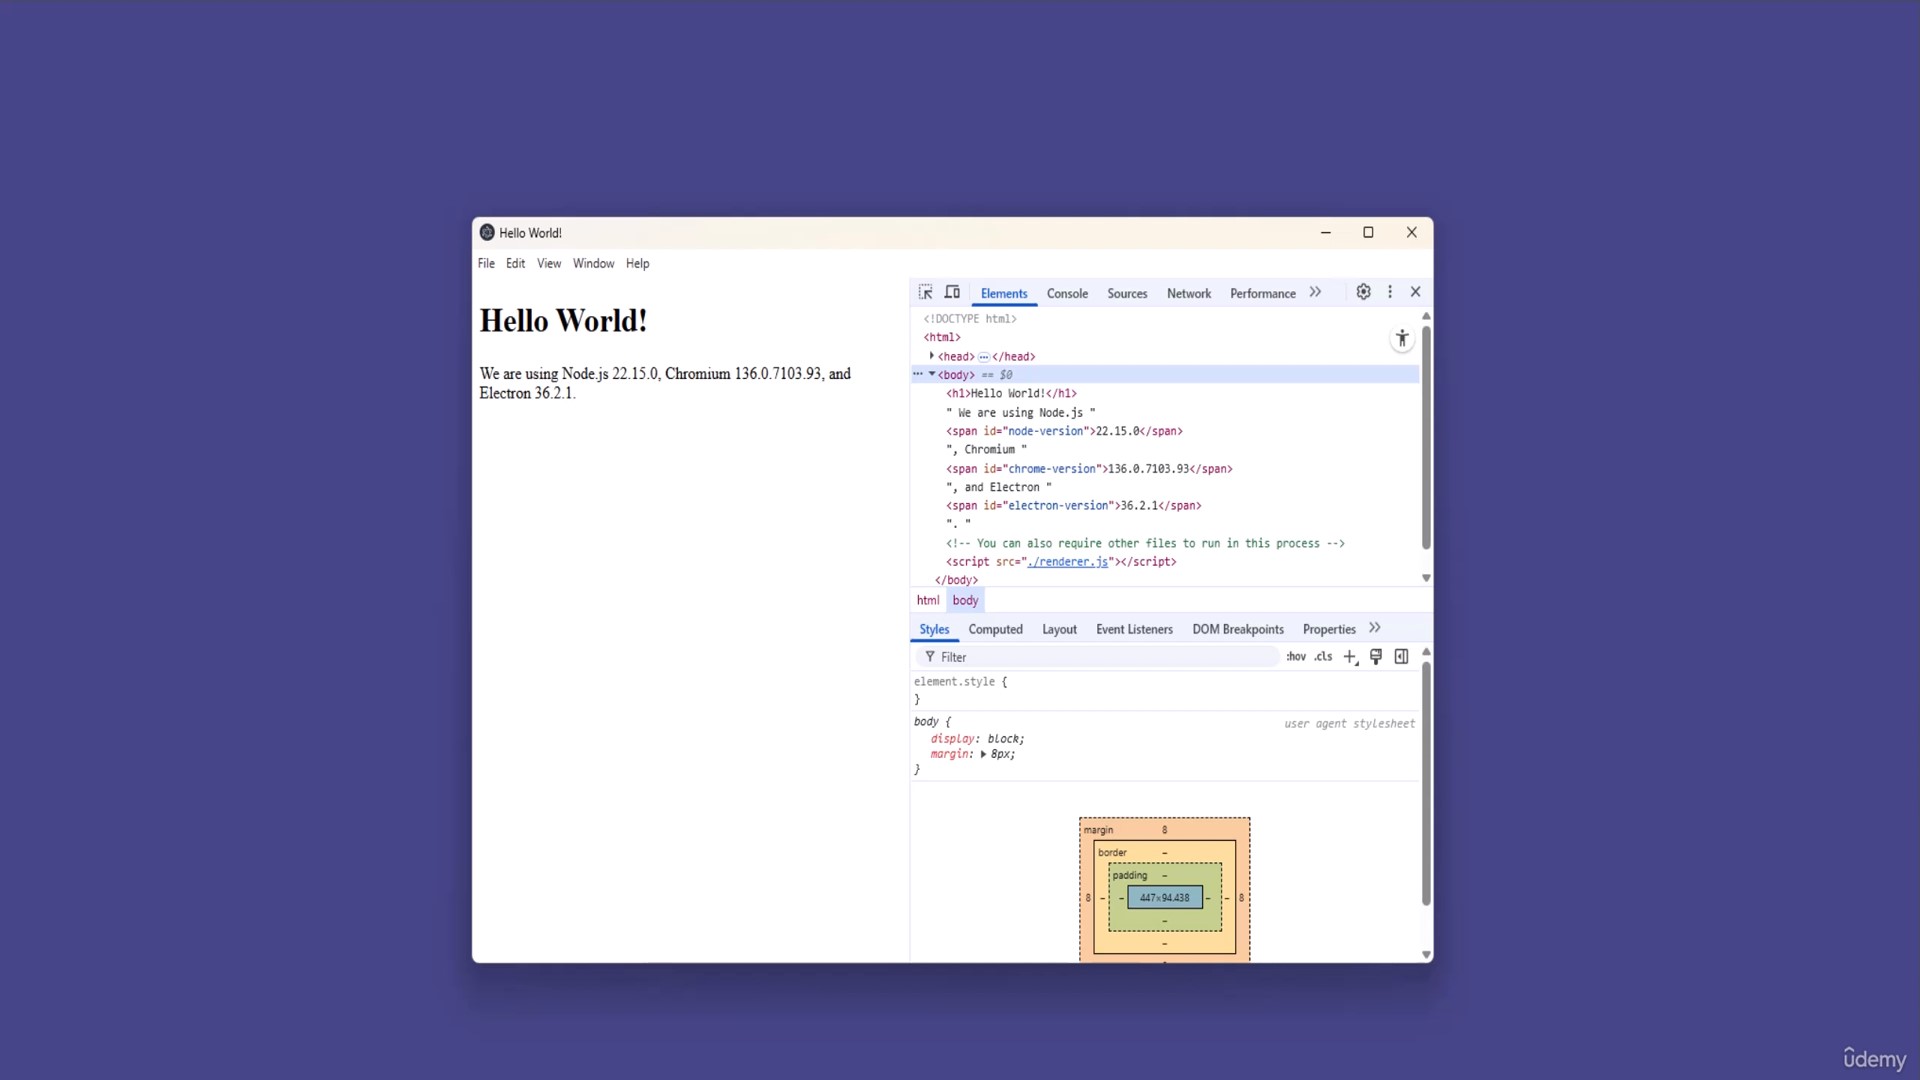Open the Help menu
1920x1080 pixels.
tap(637, 264)
